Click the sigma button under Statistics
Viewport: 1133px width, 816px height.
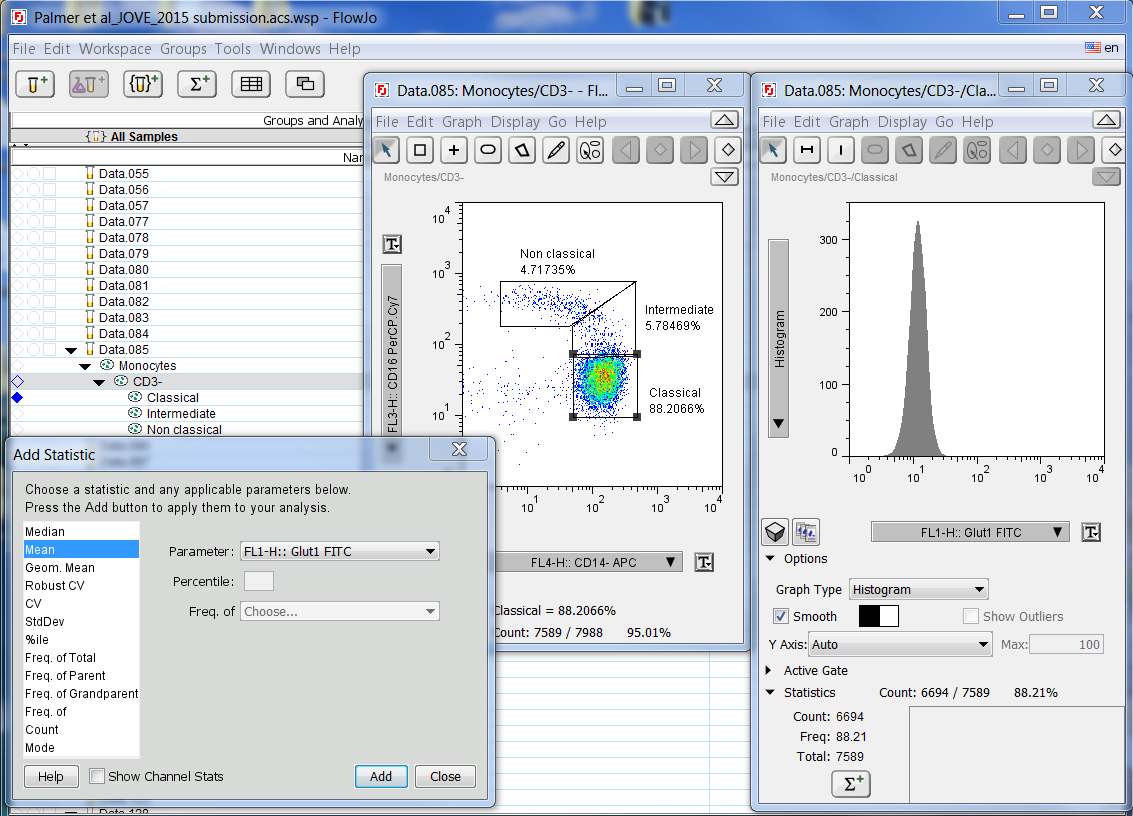(850, 784)
